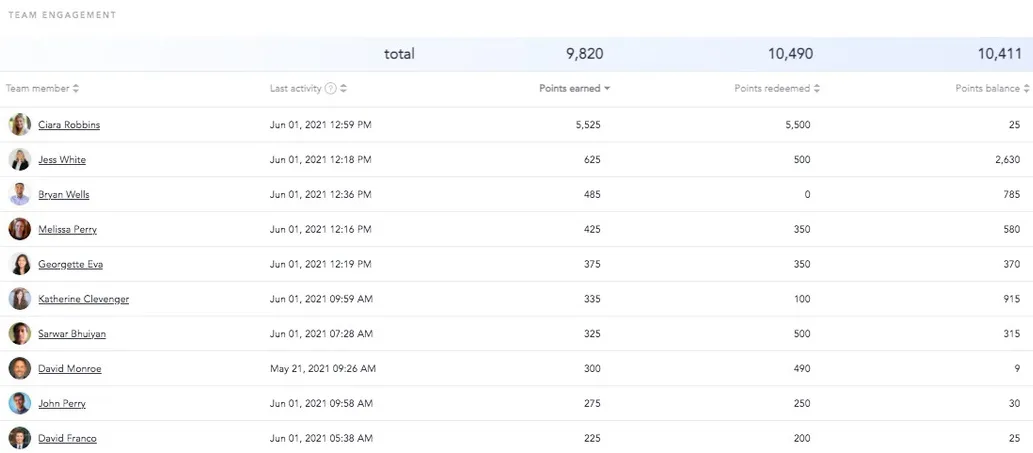Click Bryan Wells' profile avatar

coord(20,195)
